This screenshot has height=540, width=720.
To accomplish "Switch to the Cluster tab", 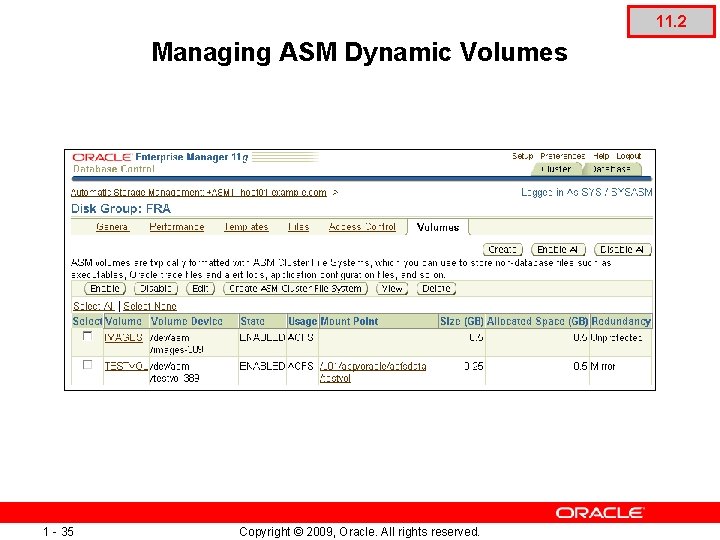I will click(556, 169).
